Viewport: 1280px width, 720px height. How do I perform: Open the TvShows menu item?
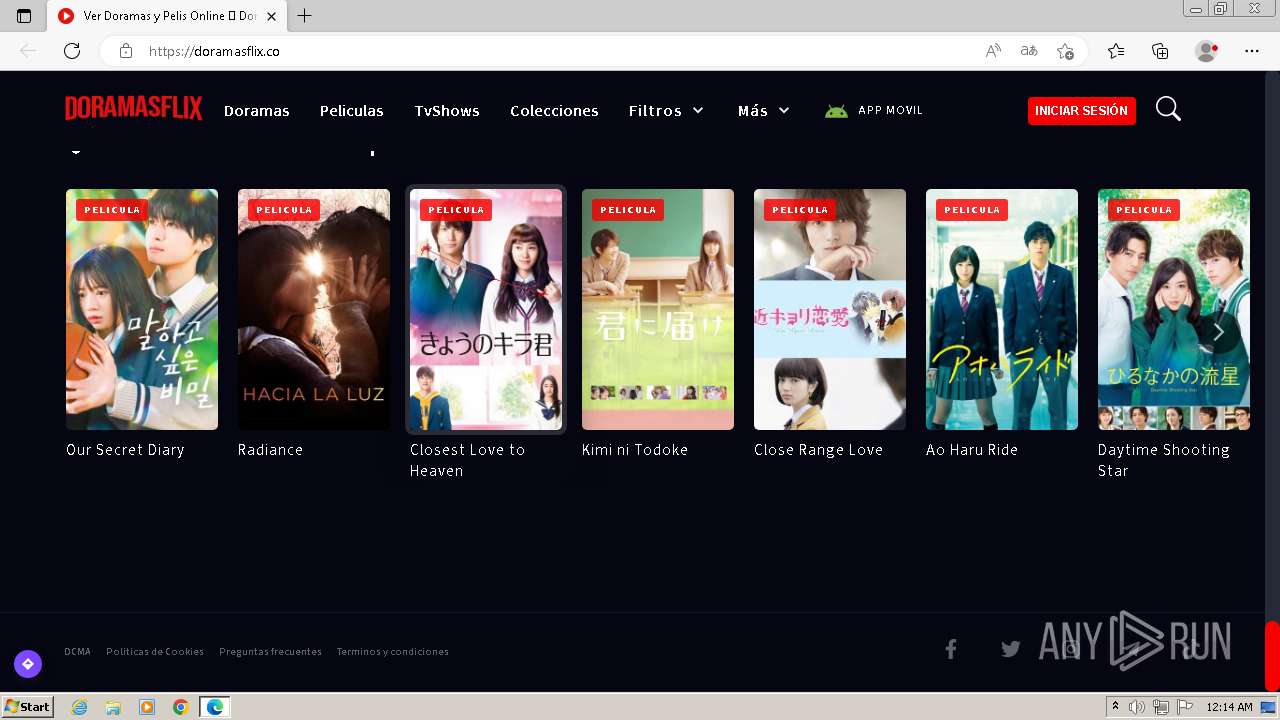447,111
